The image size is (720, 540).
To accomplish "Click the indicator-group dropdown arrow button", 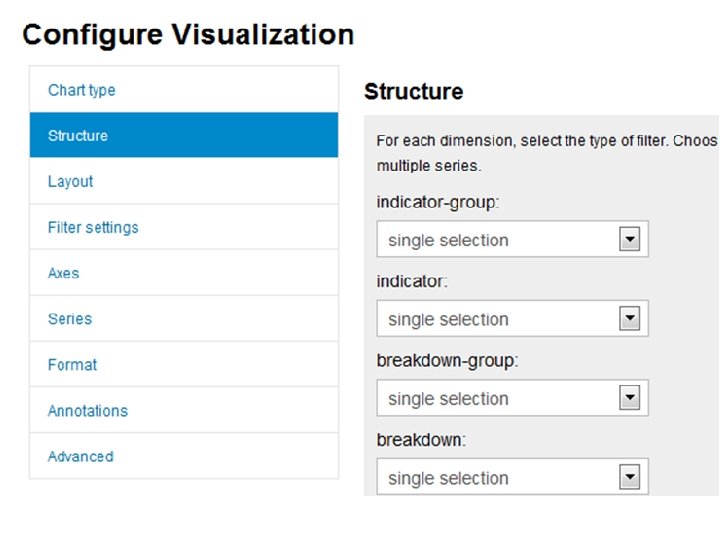I will click(x=629, y=240).
